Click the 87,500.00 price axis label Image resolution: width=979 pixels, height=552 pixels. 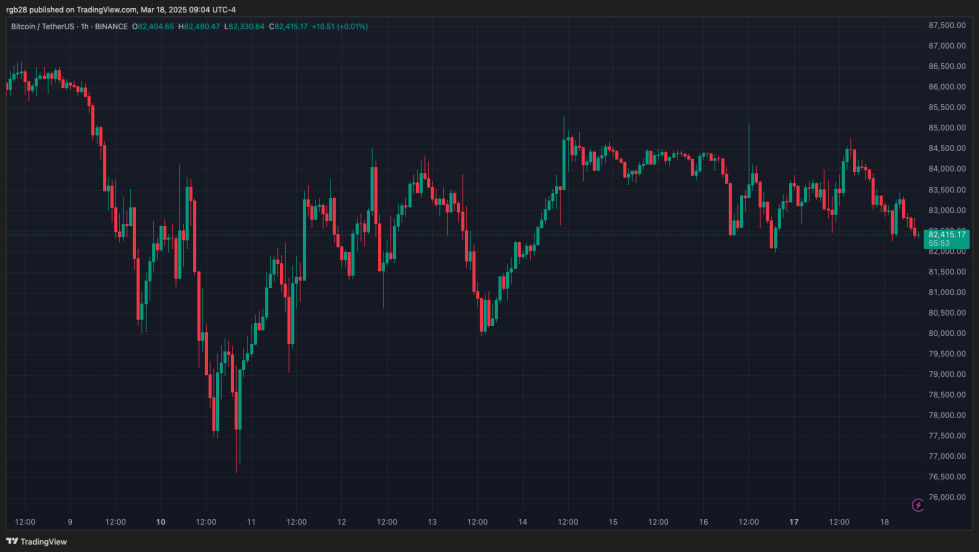(946, 25)
